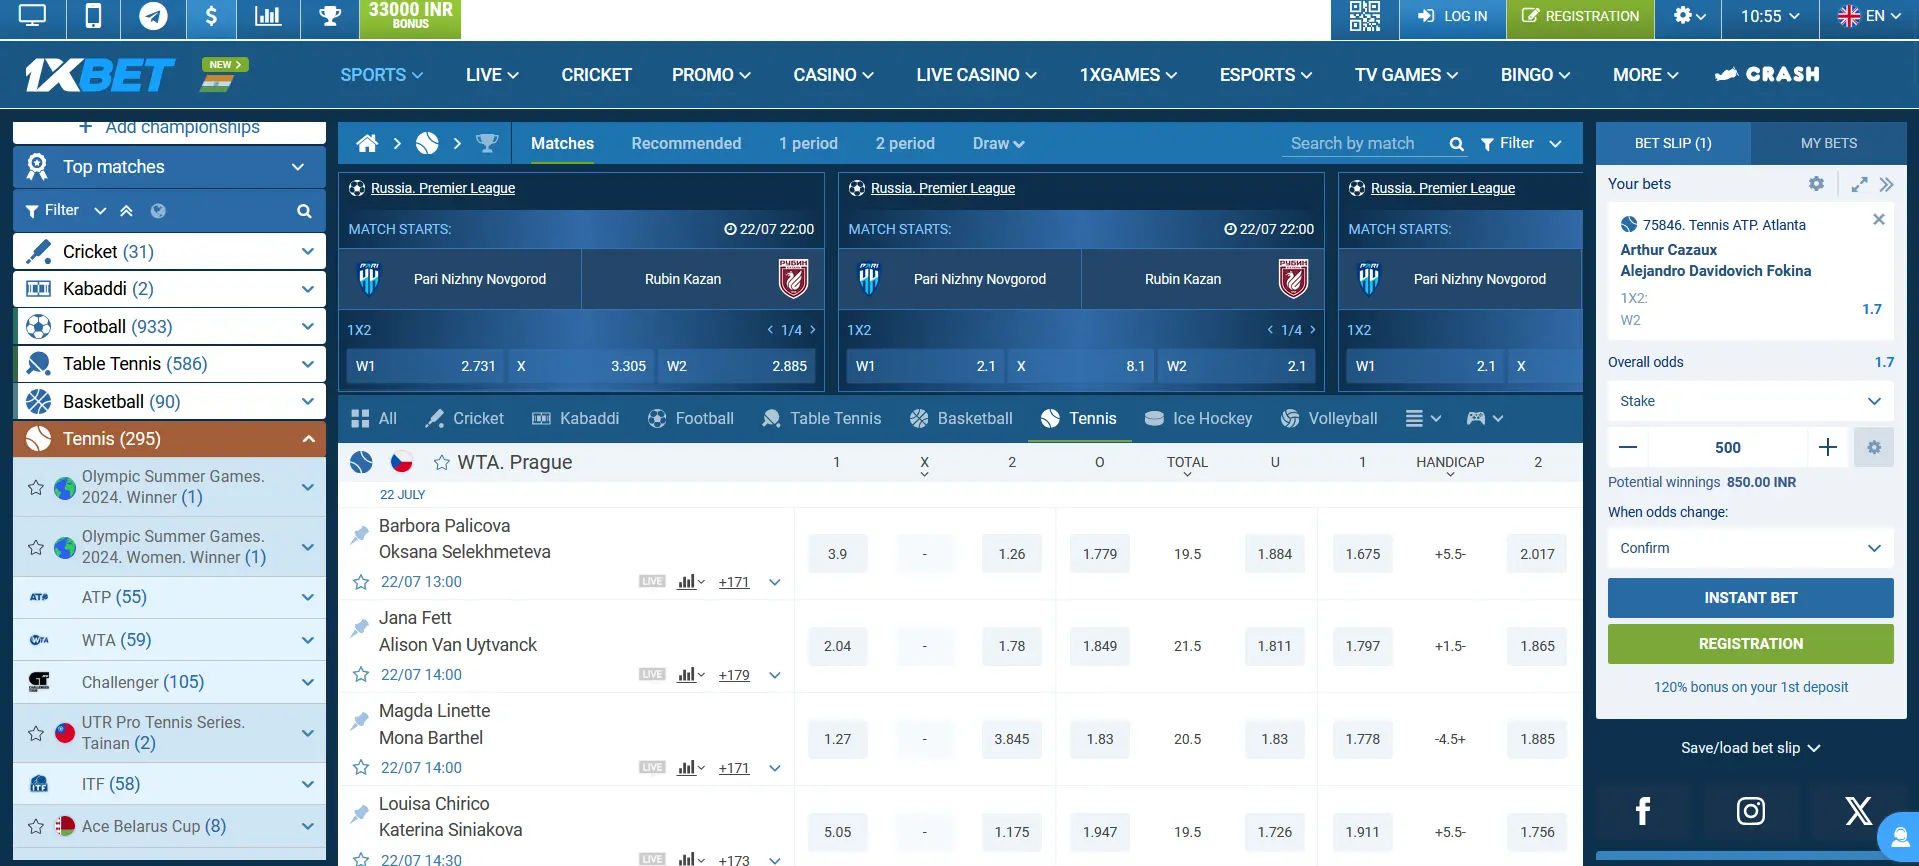Screen dimensions: 1919x866
Task: Favorite the WTA Prague championship star
Action: [x=441, y=463]
